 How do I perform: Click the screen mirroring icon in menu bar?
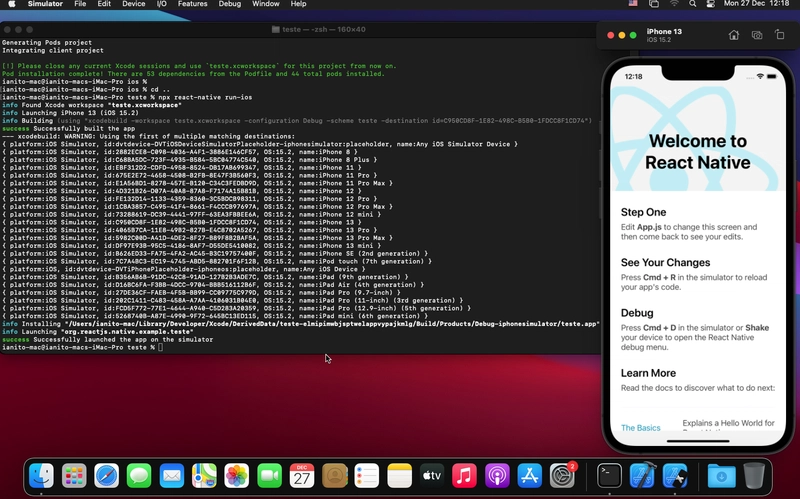(654, 4)
